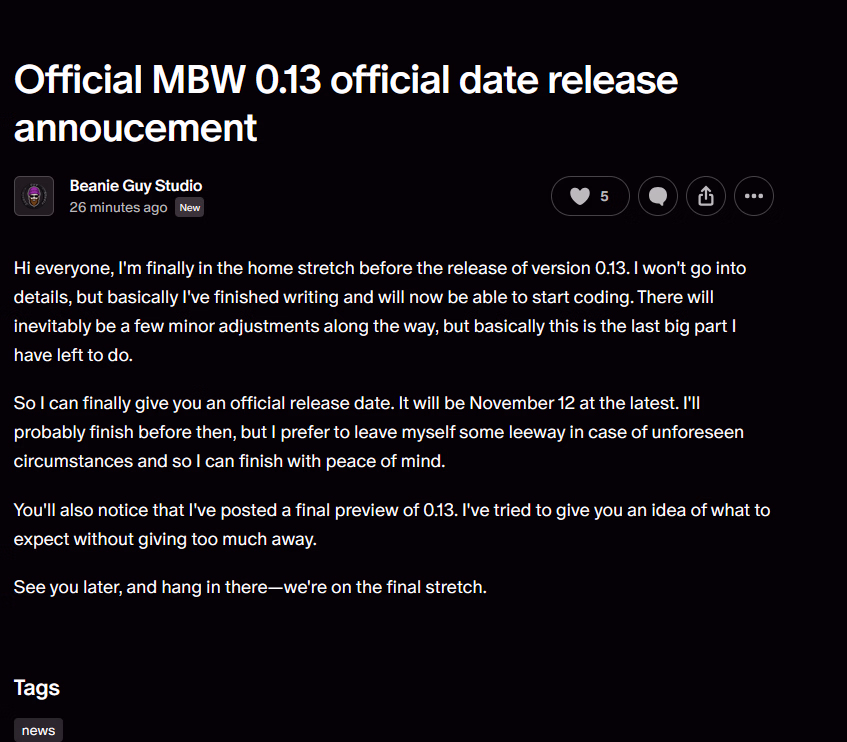Click the "See you later" closing line

pos(250,587)
